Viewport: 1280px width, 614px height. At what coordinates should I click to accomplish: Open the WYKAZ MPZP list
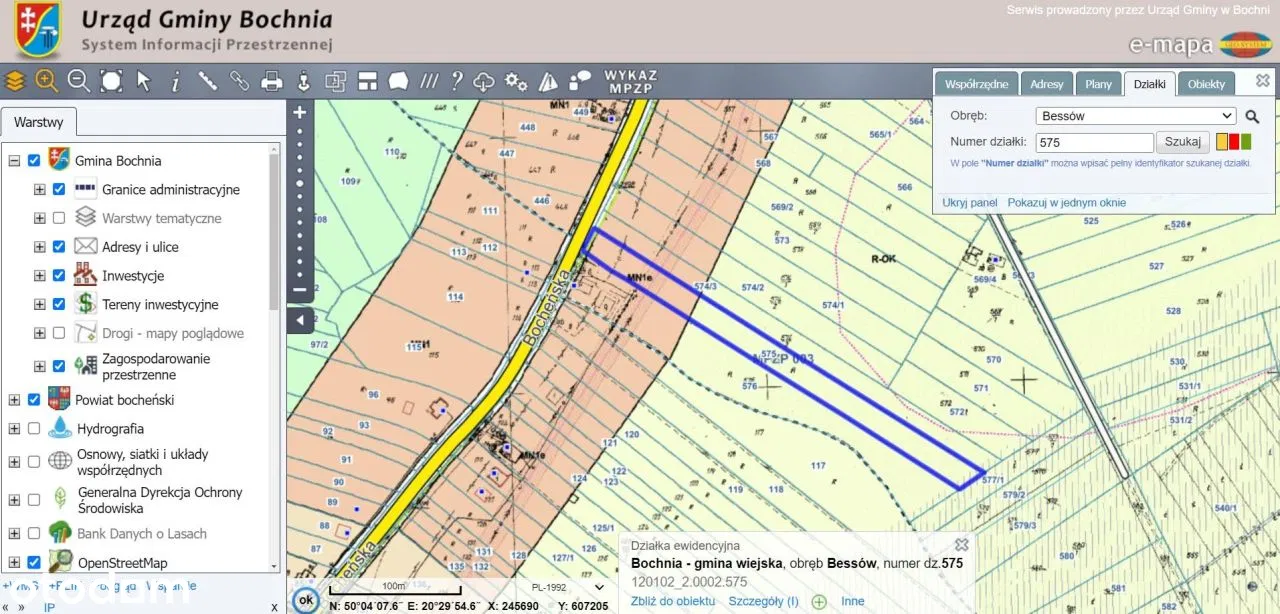click(630, 81)
